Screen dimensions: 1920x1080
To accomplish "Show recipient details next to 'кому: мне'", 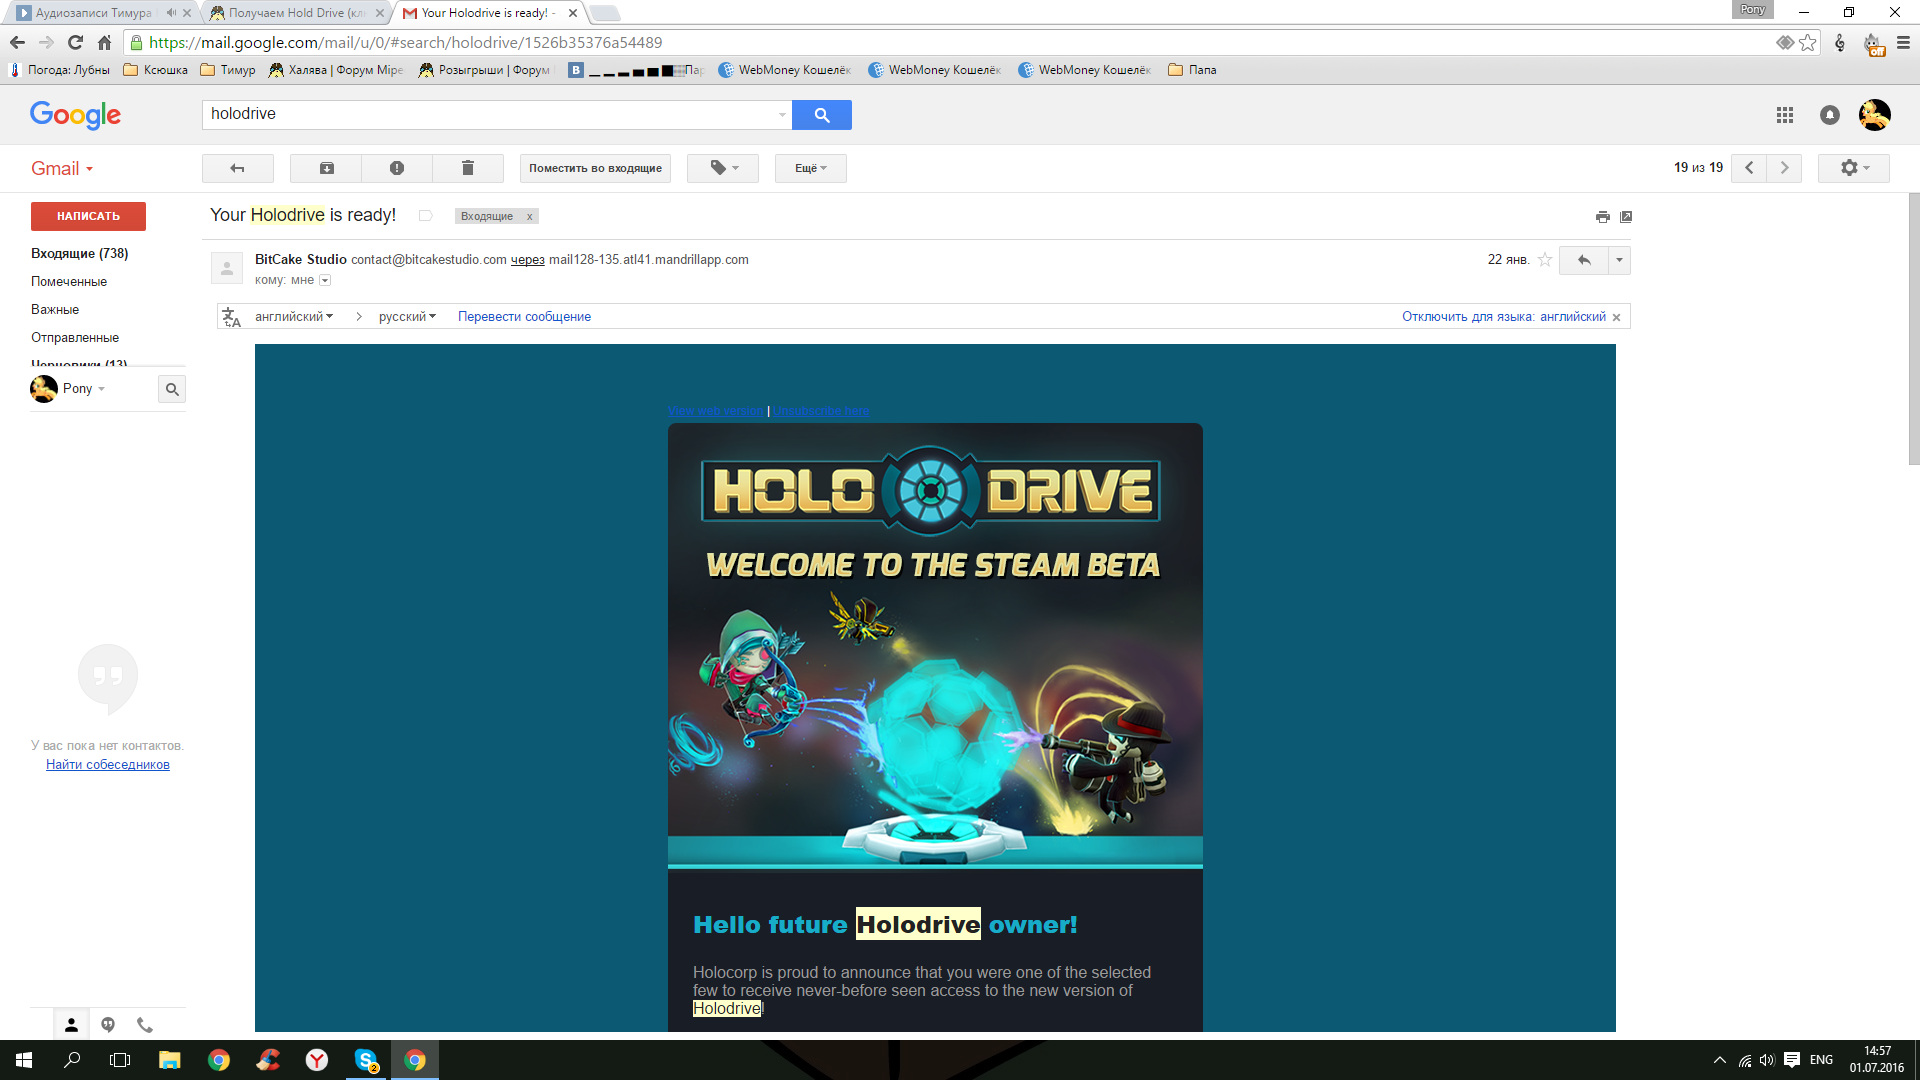I will click(325, 280).
